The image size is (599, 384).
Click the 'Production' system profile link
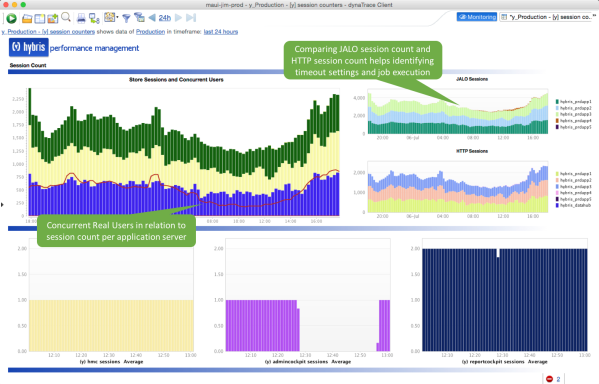(x=151, y=32)
